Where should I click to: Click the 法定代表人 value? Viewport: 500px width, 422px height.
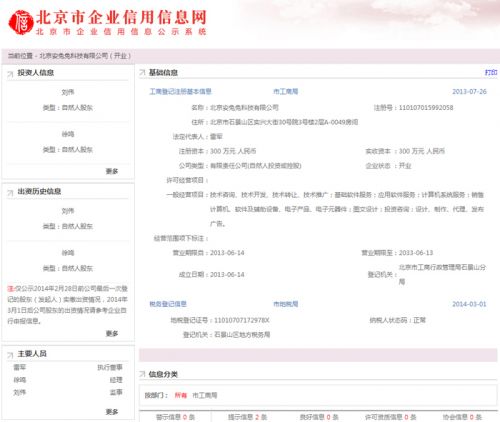pyautogui.click(x=216, y=136)
